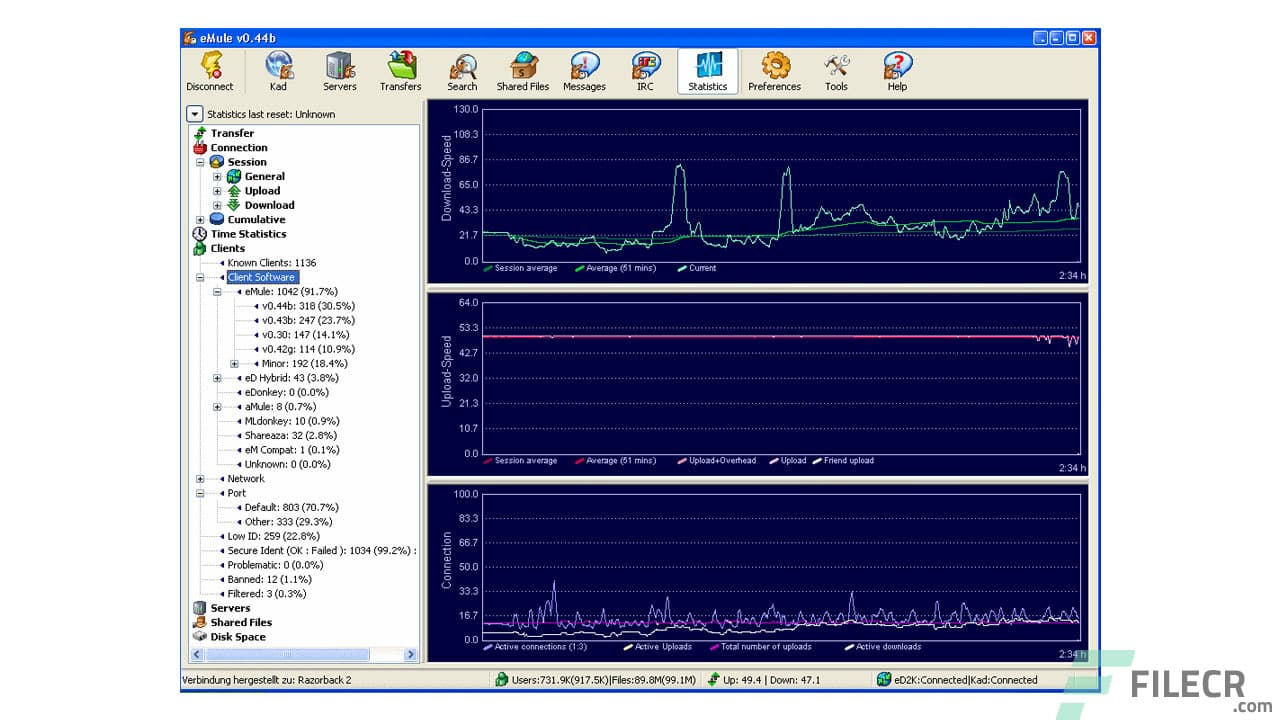1280x720 pixels.
Task: Open the Search panel
Action: [x=461, y=70]
